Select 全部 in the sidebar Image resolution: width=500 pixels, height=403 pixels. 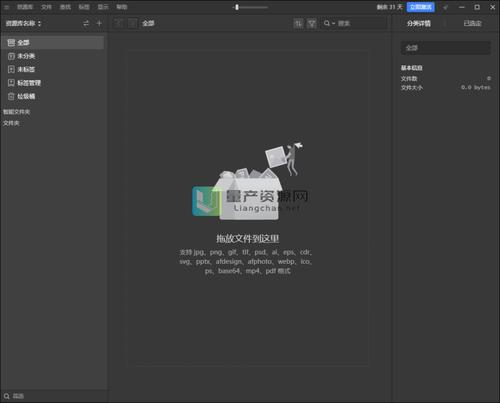(x=53, y=43)
